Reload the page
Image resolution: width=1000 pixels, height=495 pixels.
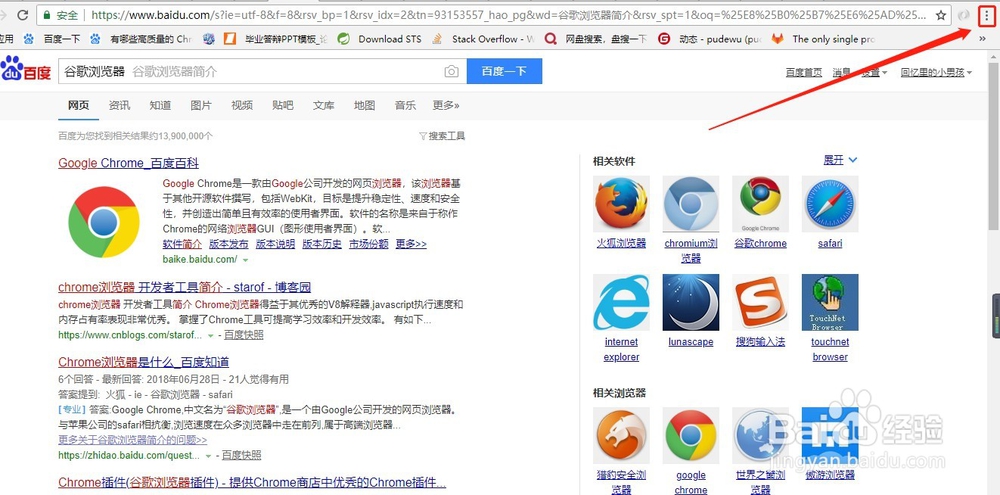tap(22, 15)
